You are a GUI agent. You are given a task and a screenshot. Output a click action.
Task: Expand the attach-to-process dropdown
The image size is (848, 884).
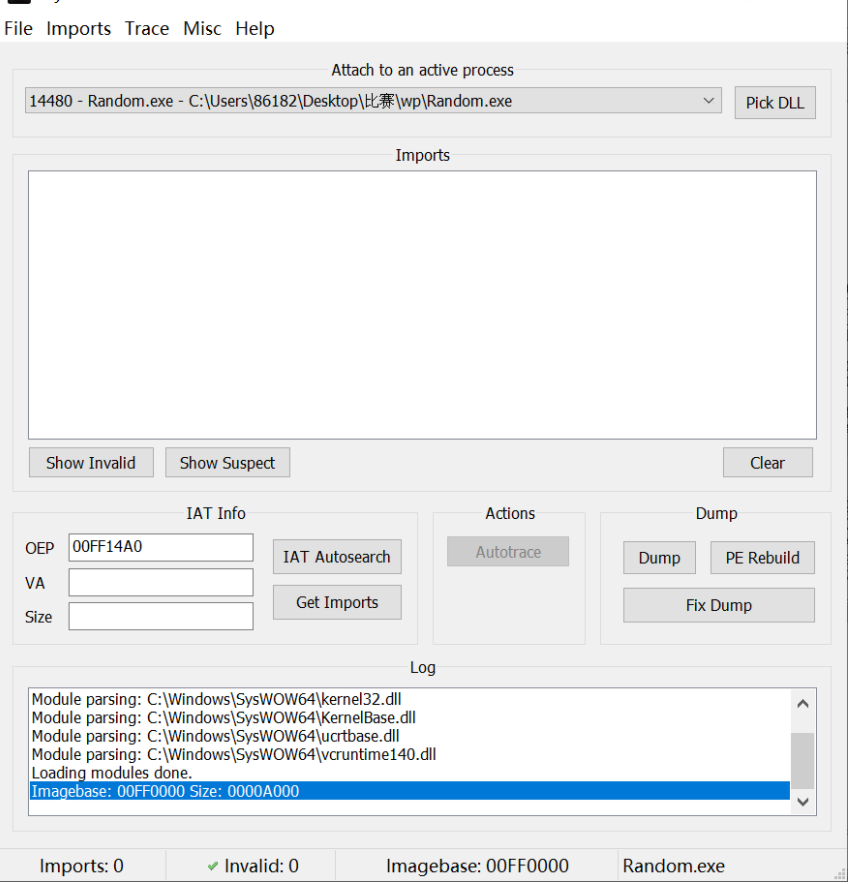(x=708, y=101)
